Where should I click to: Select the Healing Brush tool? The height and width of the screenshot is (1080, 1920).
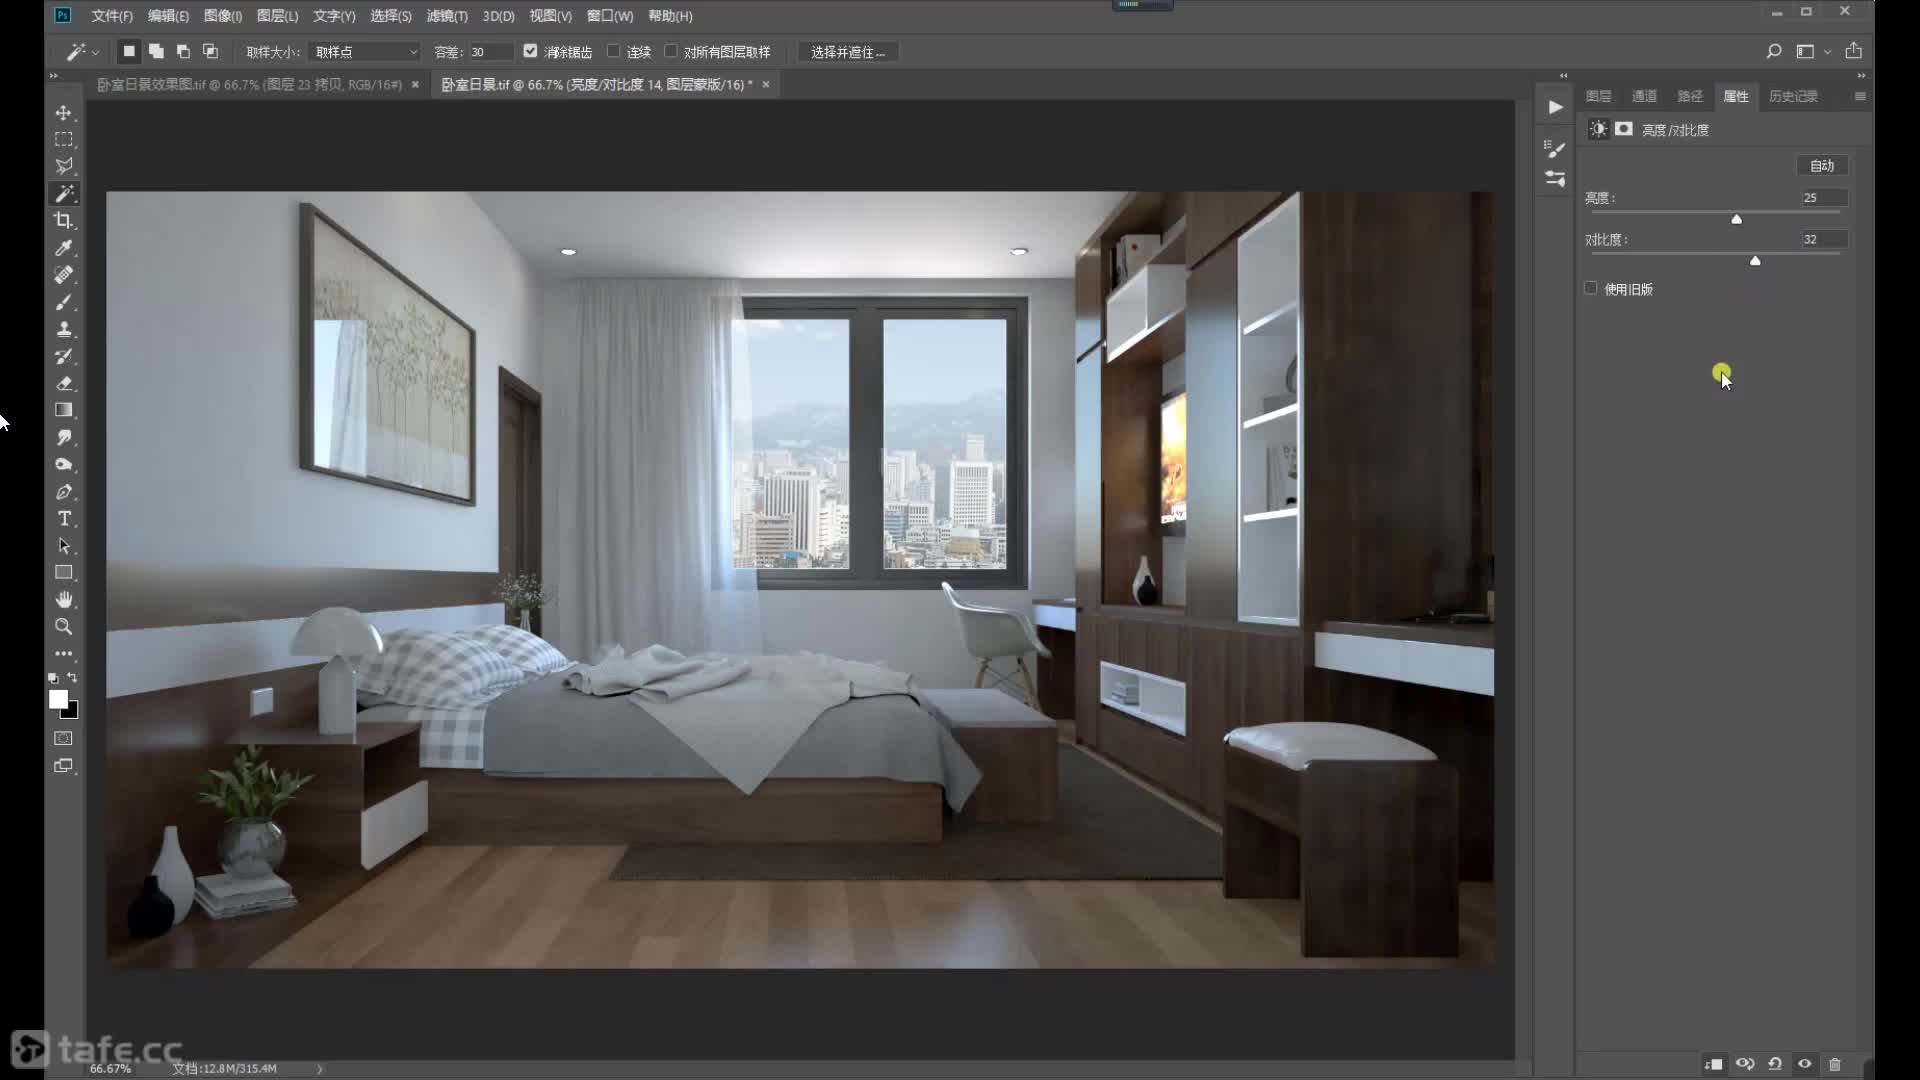pyautogui.click(x=63, y=274)
